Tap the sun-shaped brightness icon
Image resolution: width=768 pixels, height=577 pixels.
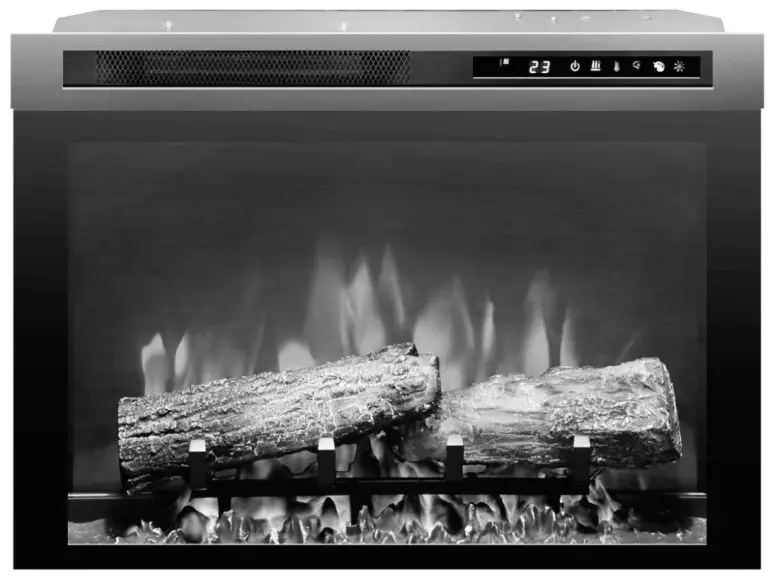click(679, 66)
